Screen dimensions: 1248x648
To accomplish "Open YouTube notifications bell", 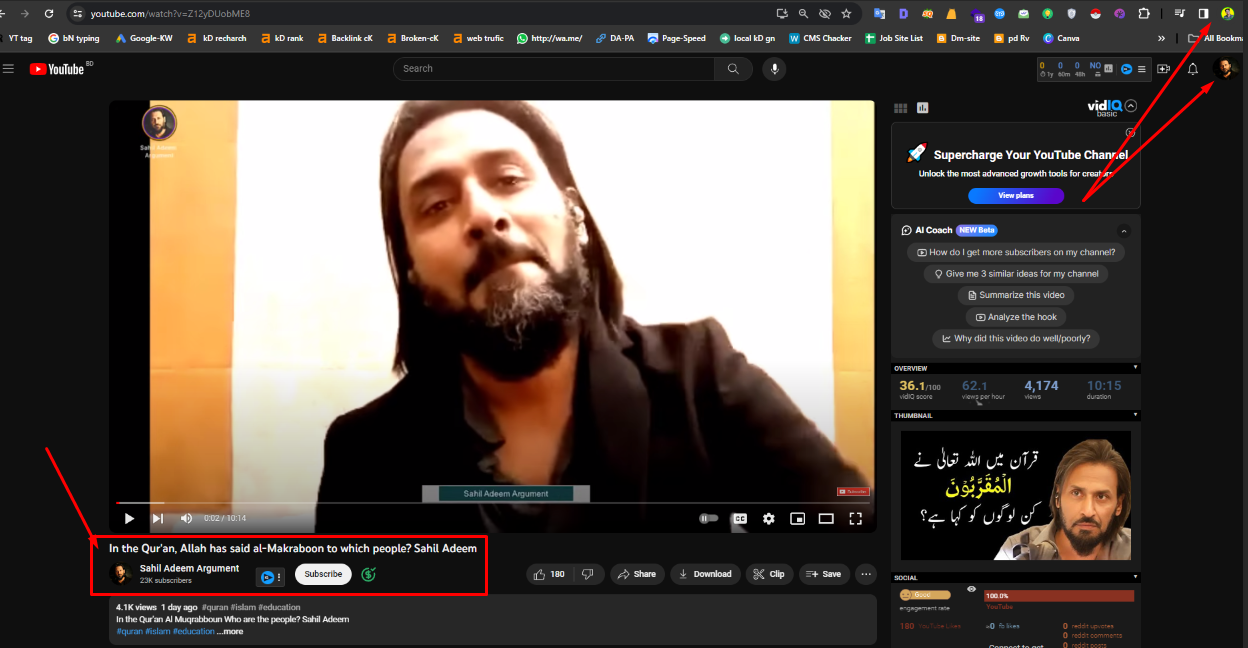I will [x=1192, y=69].
